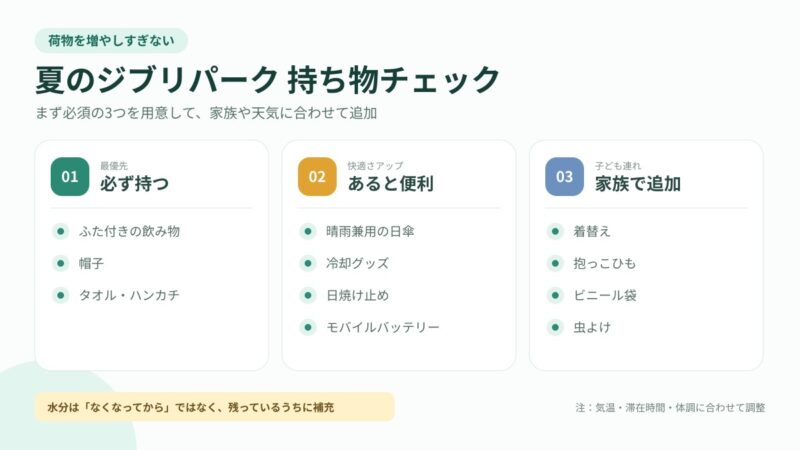800x450 pixels.
Task: Select the タオル・ハンカチ list item
Action: pos(129,295)
